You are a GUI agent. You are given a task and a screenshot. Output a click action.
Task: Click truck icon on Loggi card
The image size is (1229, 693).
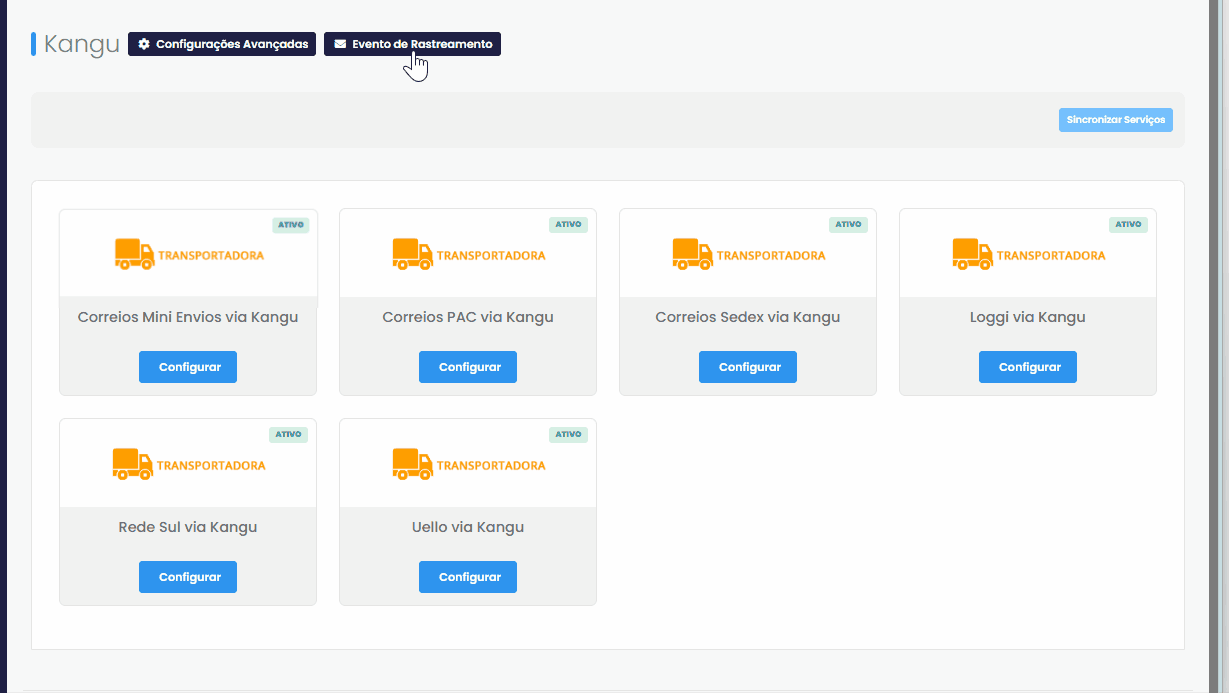pos(973,254)
